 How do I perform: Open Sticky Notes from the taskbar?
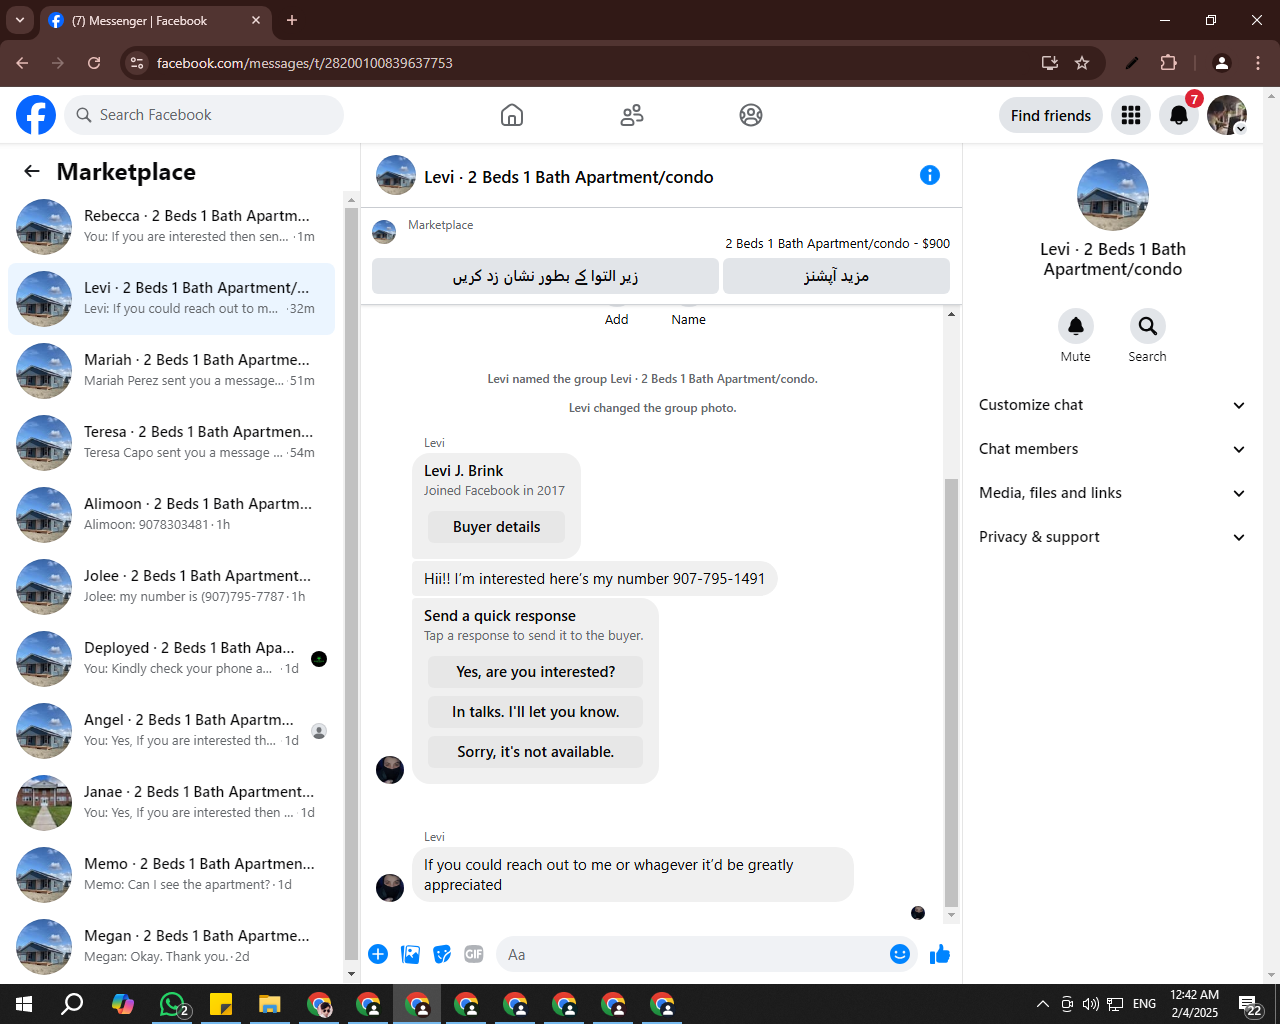[221, 1004]
